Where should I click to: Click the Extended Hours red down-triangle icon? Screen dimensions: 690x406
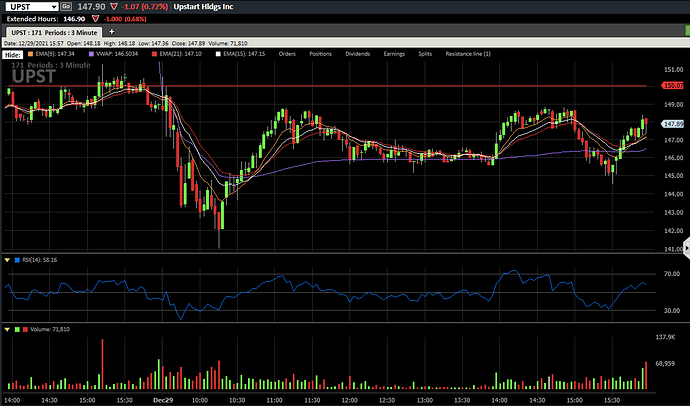[x=95, y=19]
